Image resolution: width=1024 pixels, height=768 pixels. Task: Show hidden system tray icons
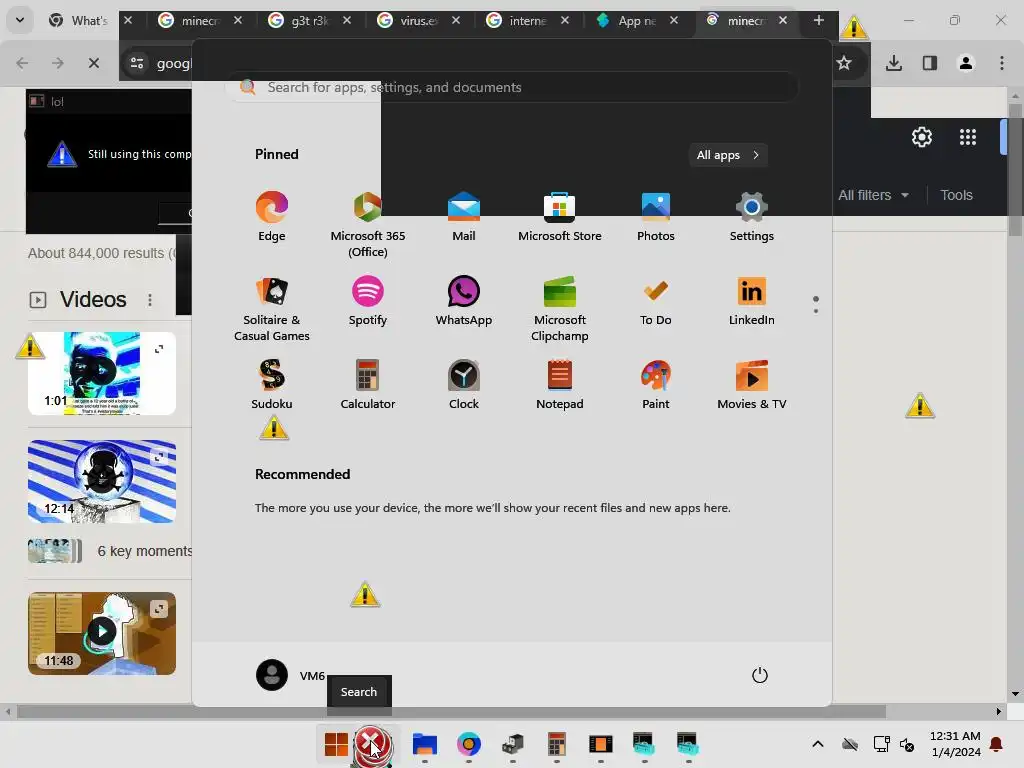[x=818, y=744]
